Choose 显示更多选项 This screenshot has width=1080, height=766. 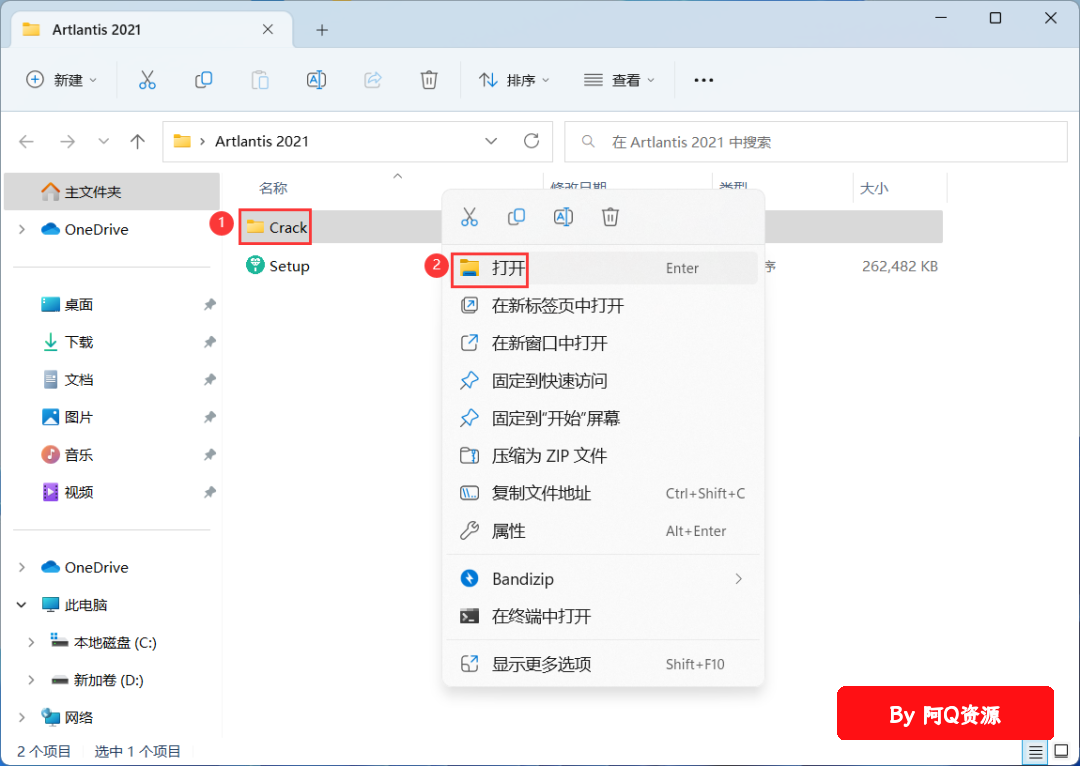point(603,664)
